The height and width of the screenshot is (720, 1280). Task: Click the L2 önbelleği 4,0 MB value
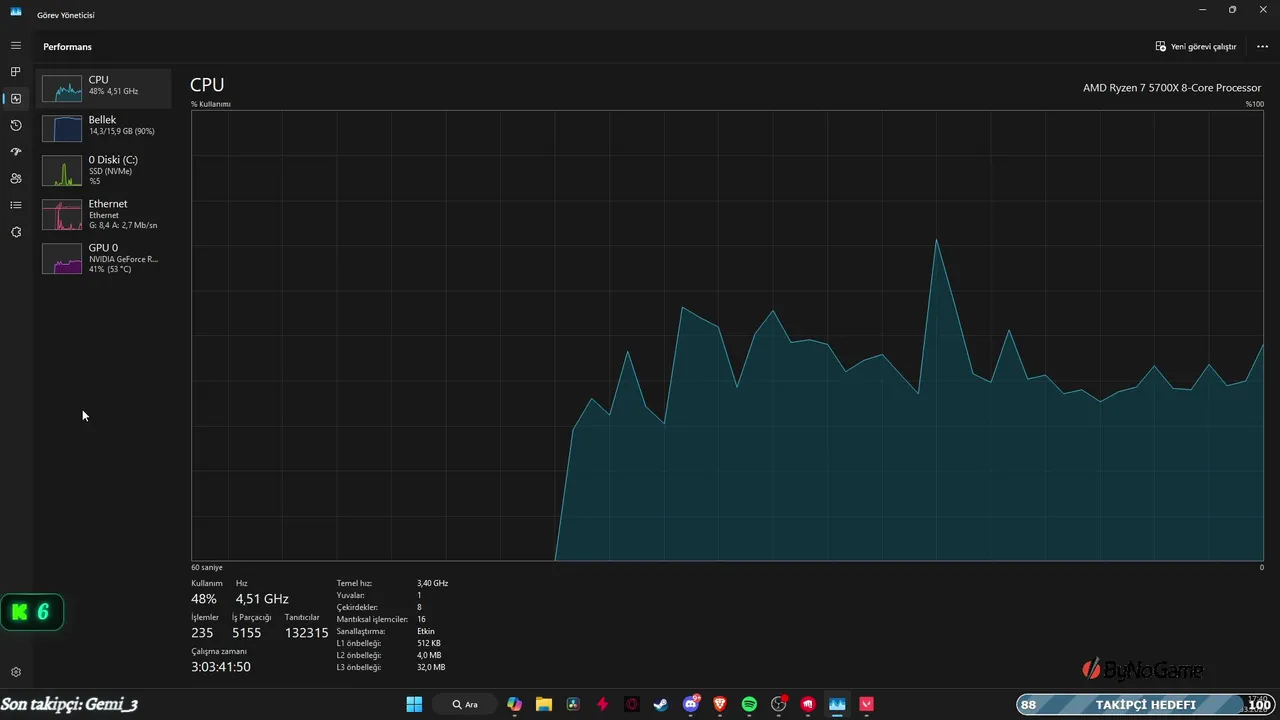tap(429, 655)
